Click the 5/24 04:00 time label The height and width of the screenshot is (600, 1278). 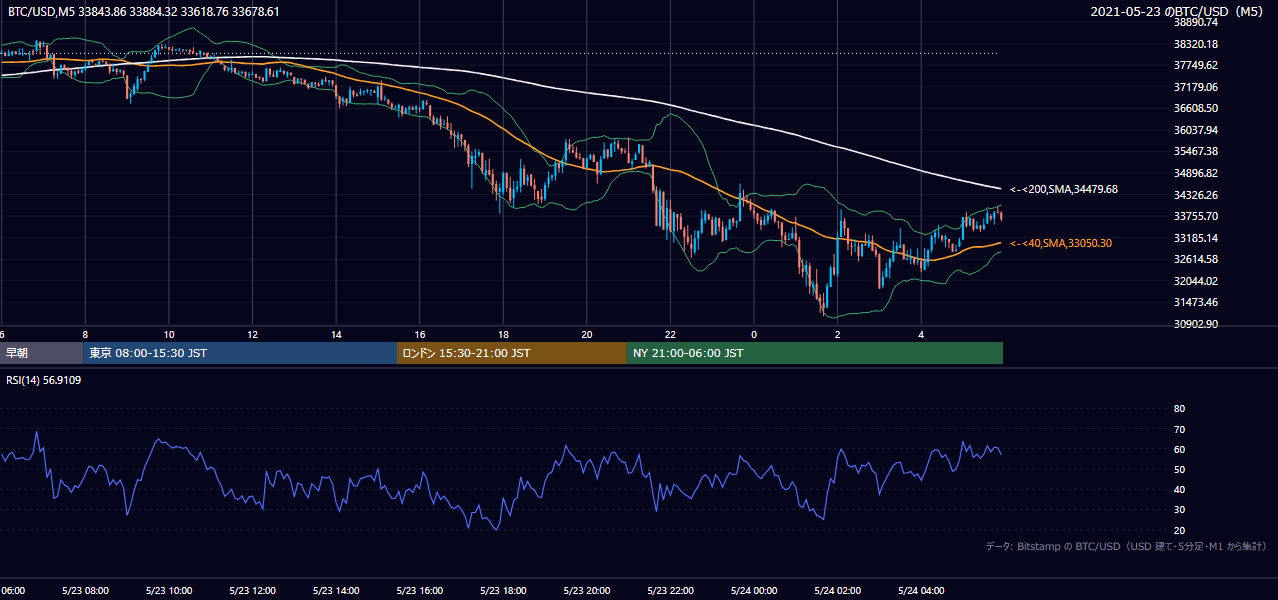coord(921,591)
